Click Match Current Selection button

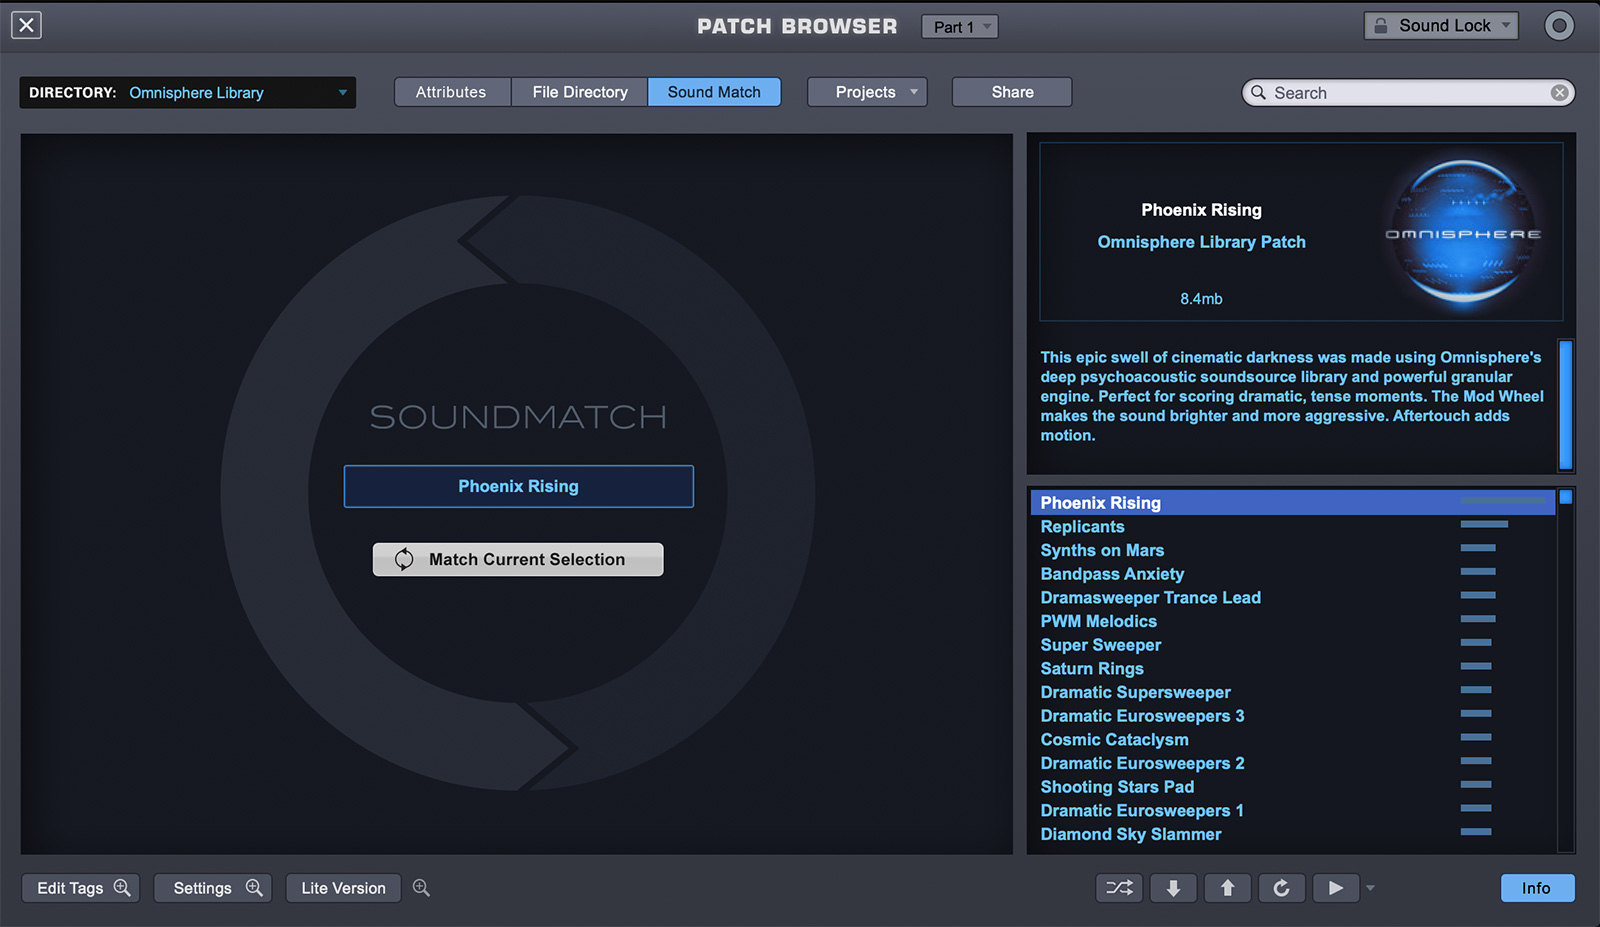pos(518,559)
